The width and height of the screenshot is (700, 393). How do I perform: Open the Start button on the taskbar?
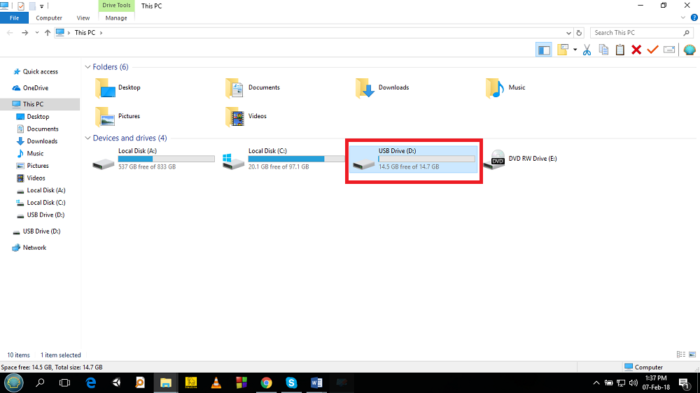(x=13, y=383)
